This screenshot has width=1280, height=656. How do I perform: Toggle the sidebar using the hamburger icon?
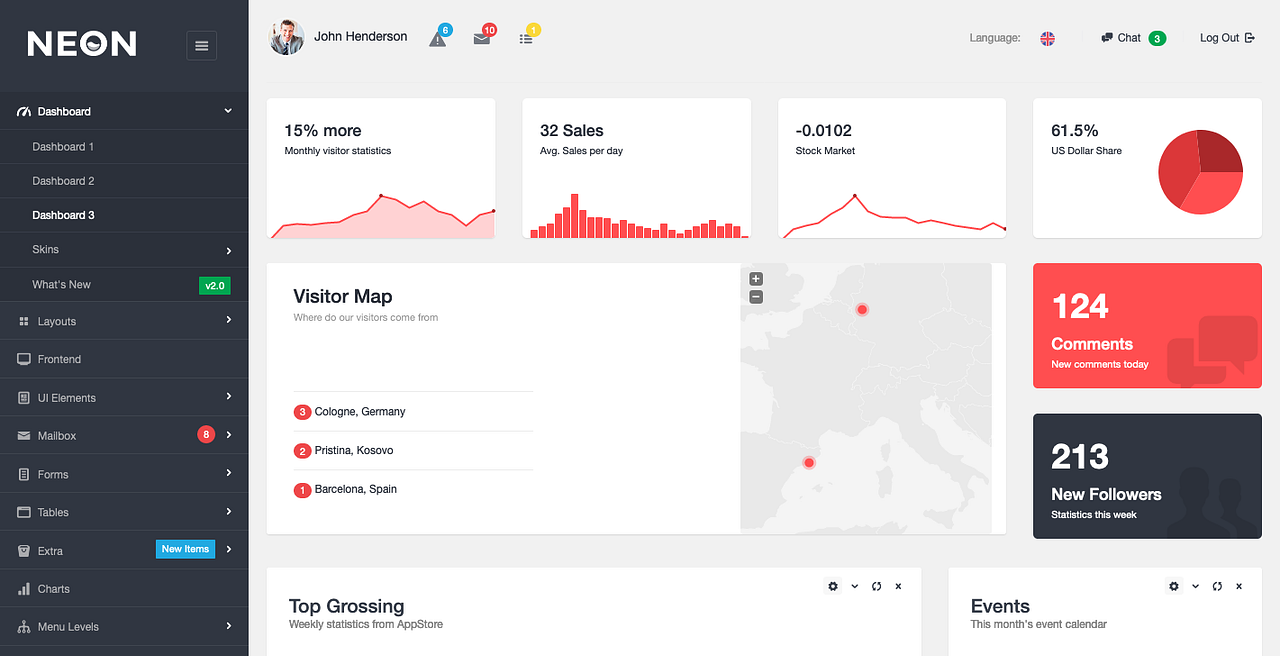pyautogui.click(x=201, y=45)
